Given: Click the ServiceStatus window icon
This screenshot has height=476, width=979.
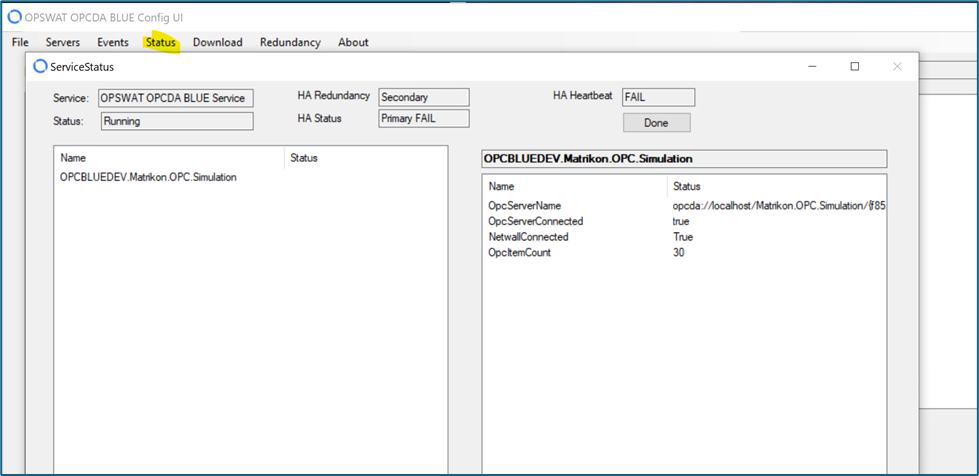Looking at the screenshot, I should tap(40, 67).
